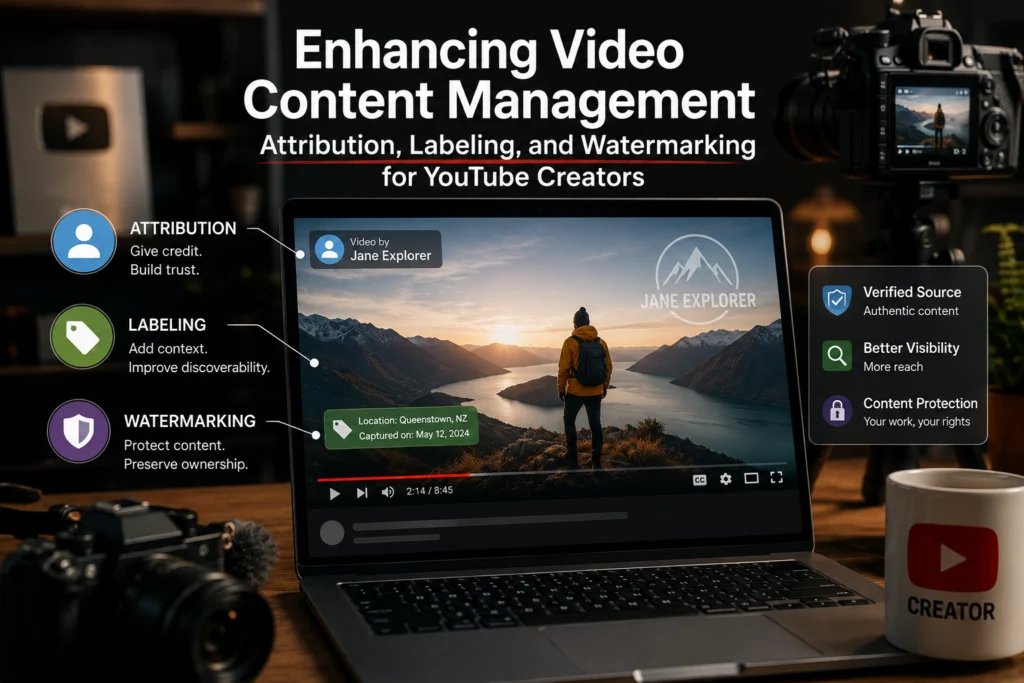Click tag icon in green location label
1024x683 pixels.
tap(342, 428)
